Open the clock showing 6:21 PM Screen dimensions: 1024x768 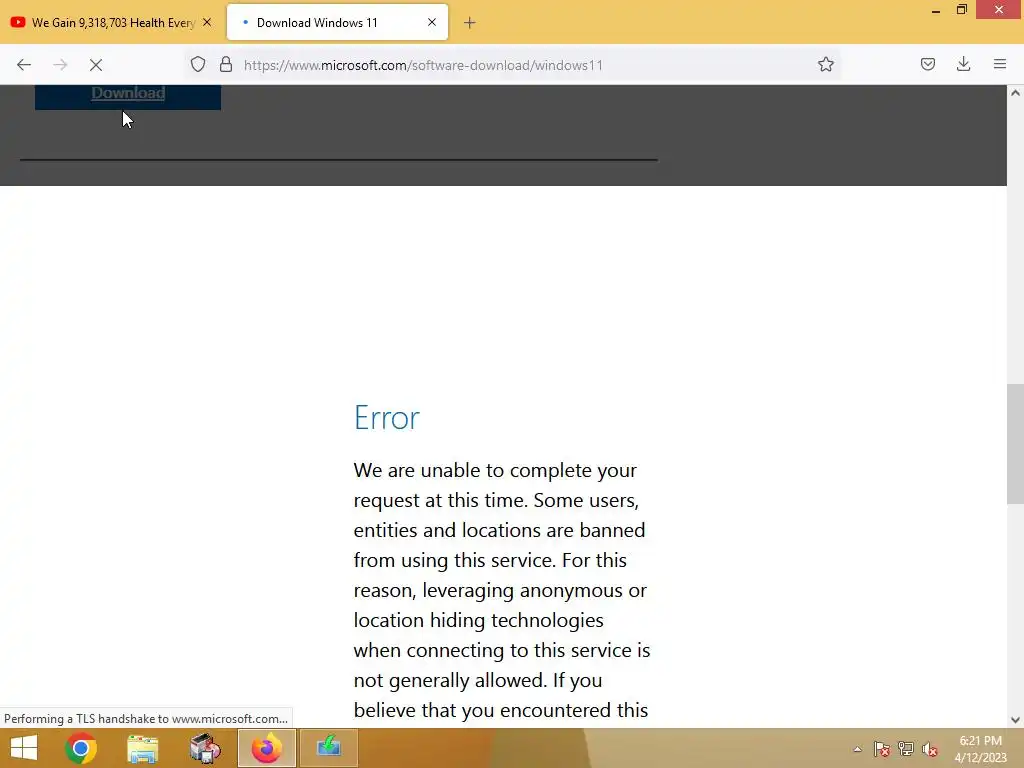click(980, 749)
